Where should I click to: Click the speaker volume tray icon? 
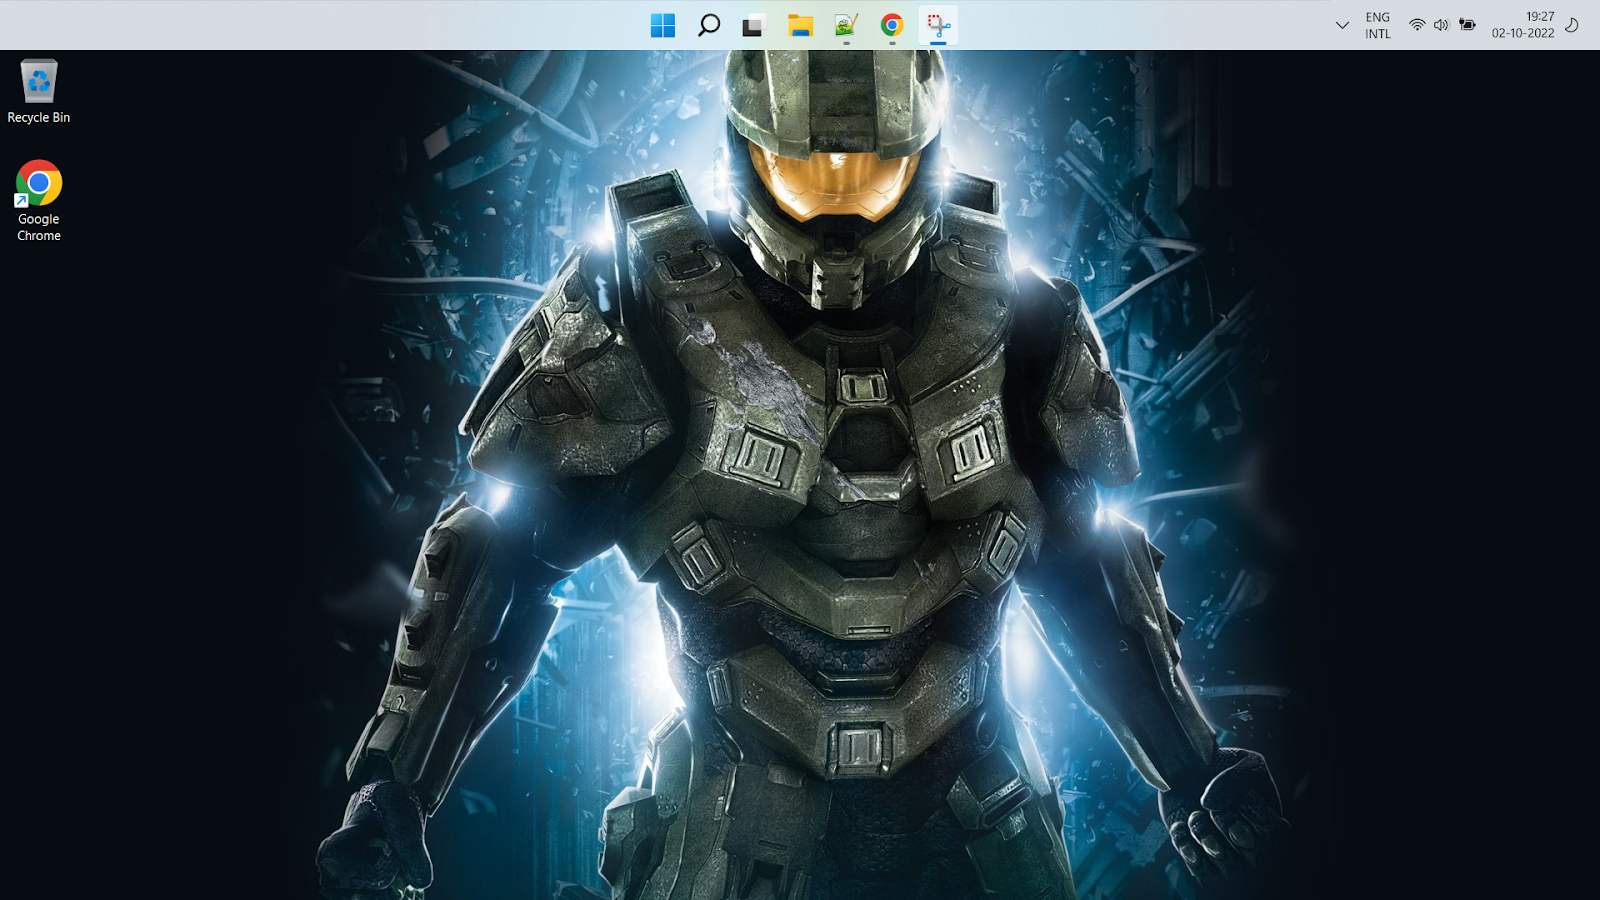[x=1441, y=25]
